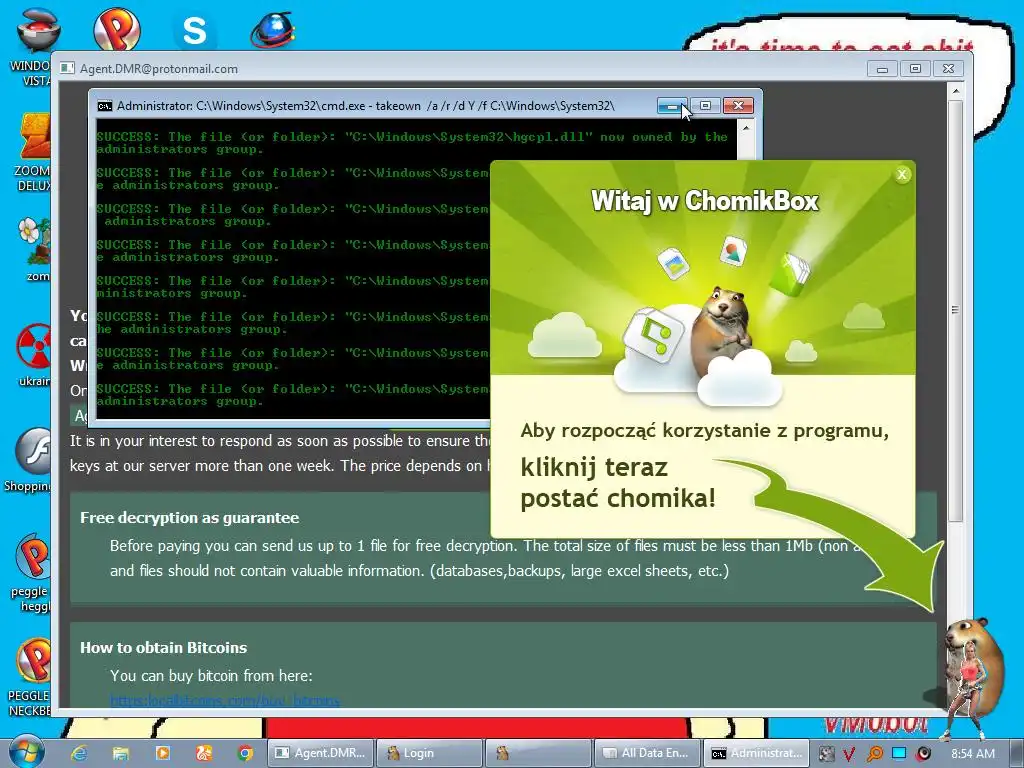Click the 'kliknij teraz postać chomika!' text
Image resolution: width=1024 pixels, height=768 pixels.
[x=618, y=483]
